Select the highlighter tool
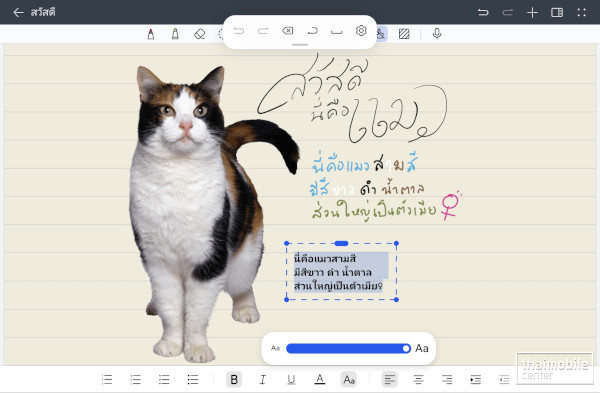 (x=175, y=34)
